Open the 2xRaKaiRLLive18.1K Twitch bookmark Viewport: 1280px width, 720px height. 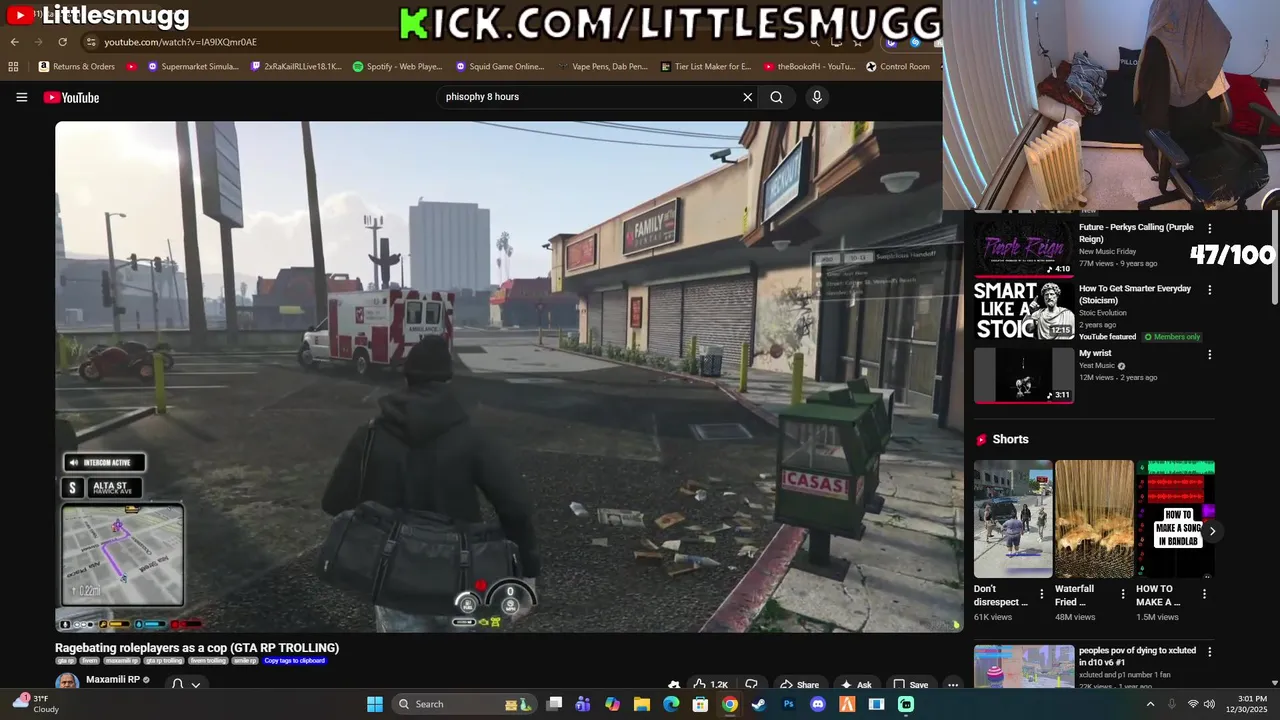click(296, 67)
